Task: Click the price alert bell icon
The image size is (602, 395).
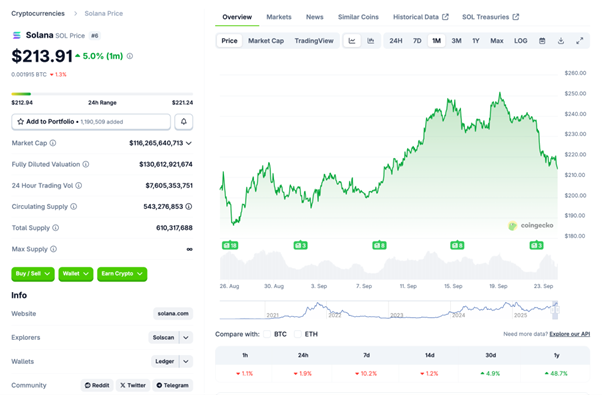Action: click(184, 122)
